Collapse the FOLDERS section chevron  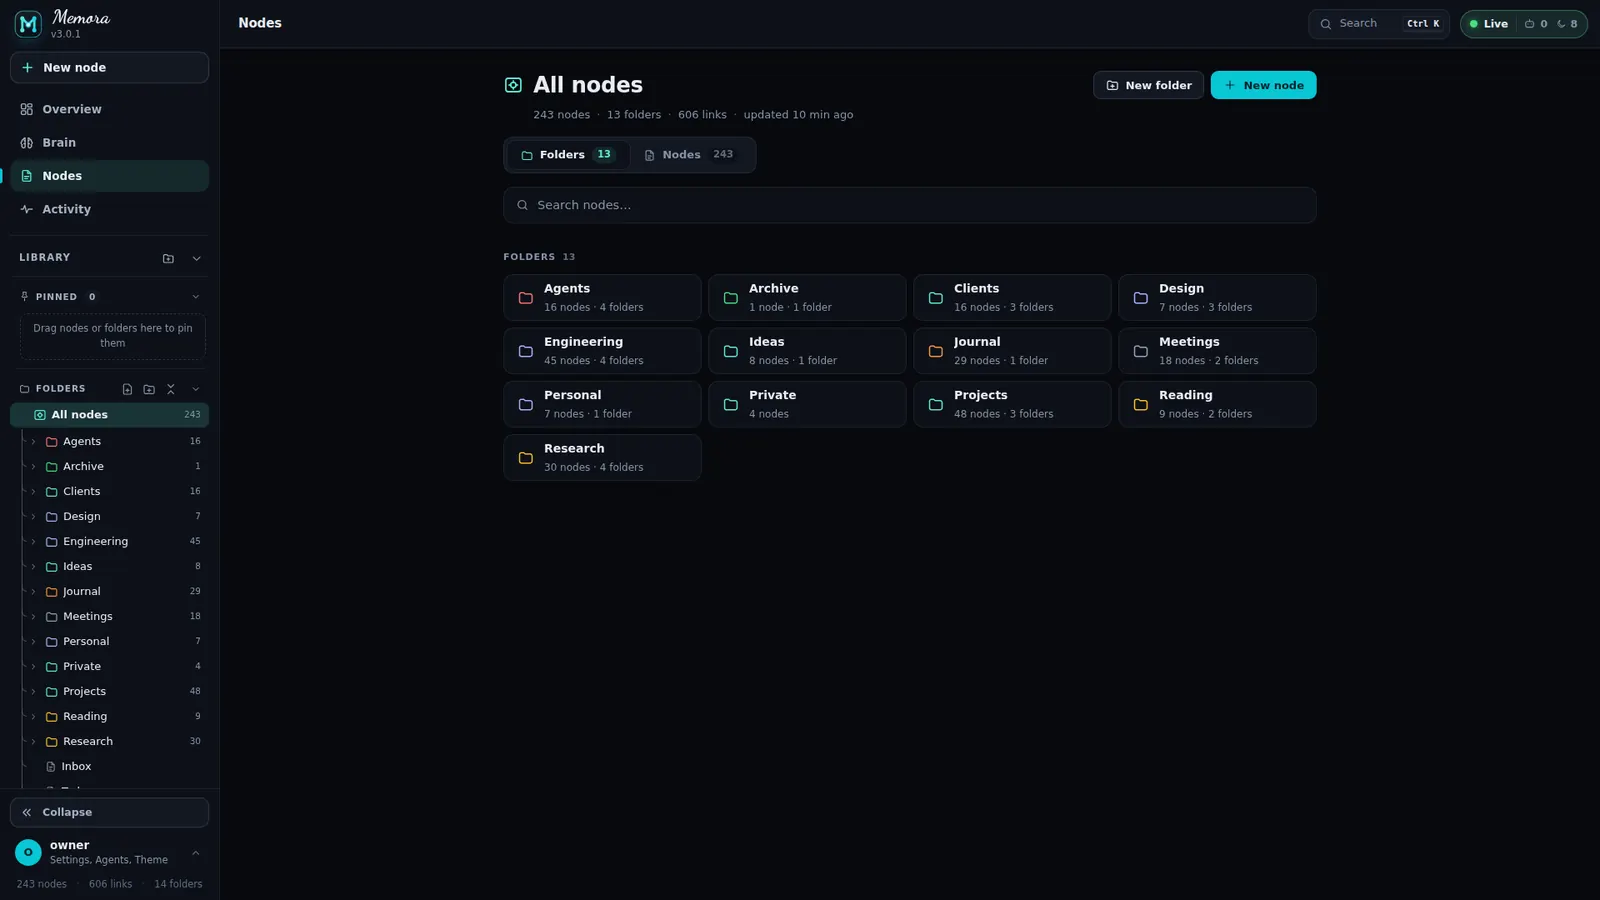click(x=196, y=389)
